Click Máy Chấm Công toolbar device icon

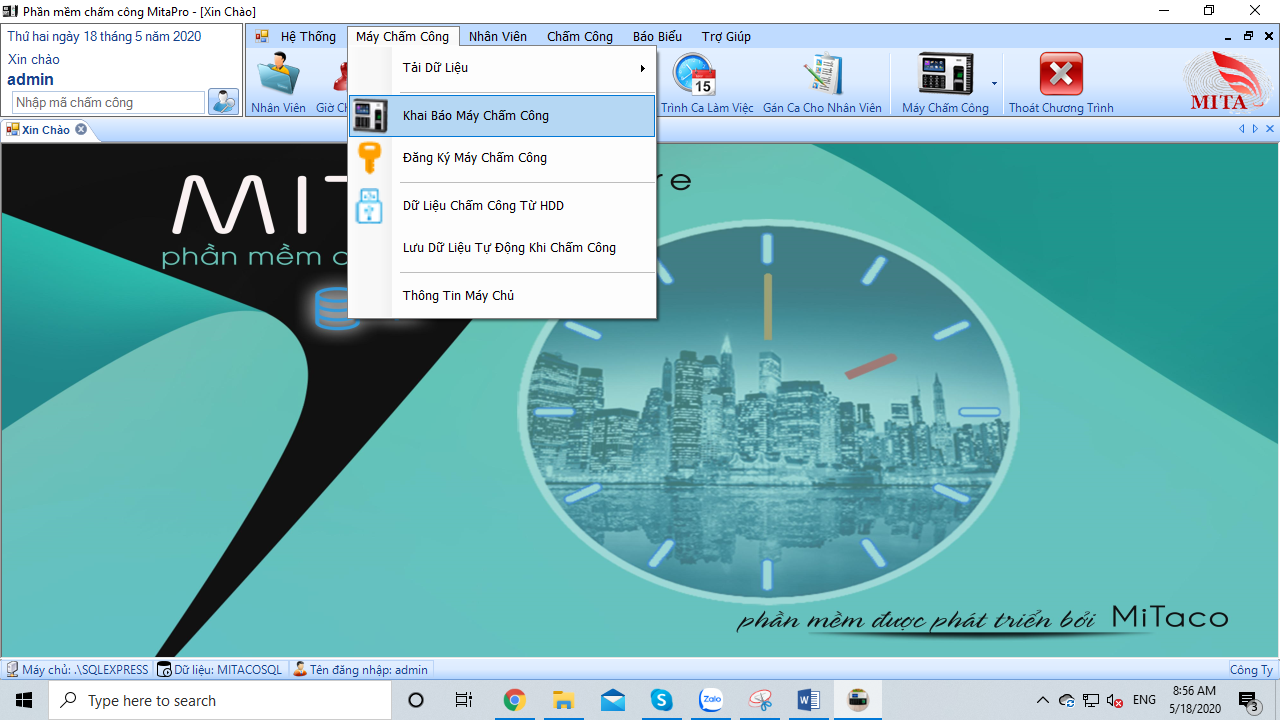(x=945, y=83)
